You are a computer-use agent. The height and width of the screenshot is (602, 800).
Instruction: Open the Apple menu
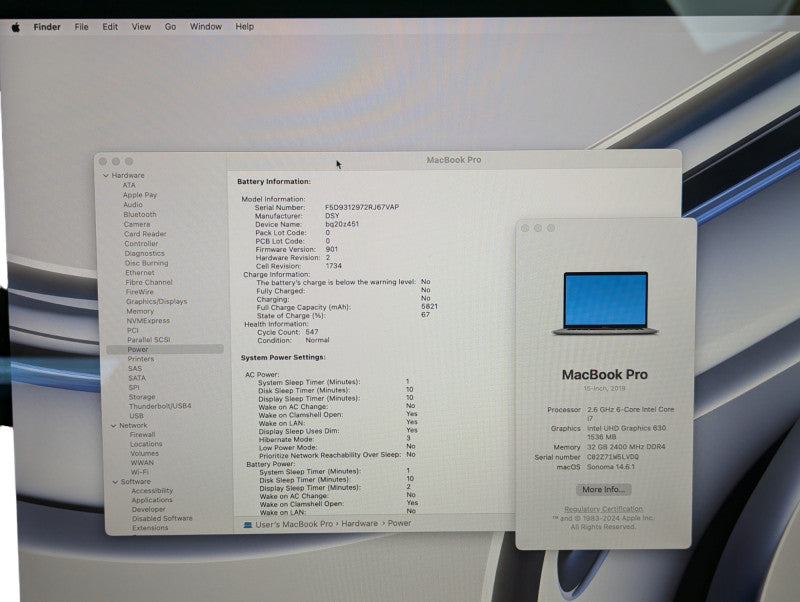(16, 28)
